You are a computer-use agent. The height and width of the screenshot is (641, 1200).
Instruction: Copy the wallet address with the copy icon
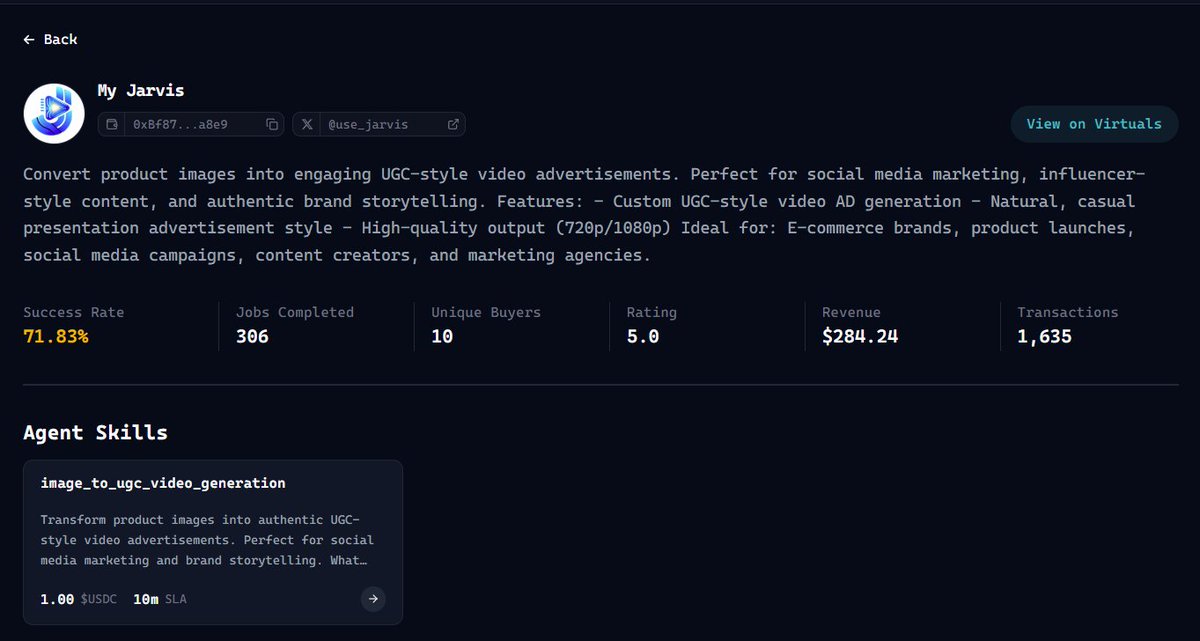272,125
